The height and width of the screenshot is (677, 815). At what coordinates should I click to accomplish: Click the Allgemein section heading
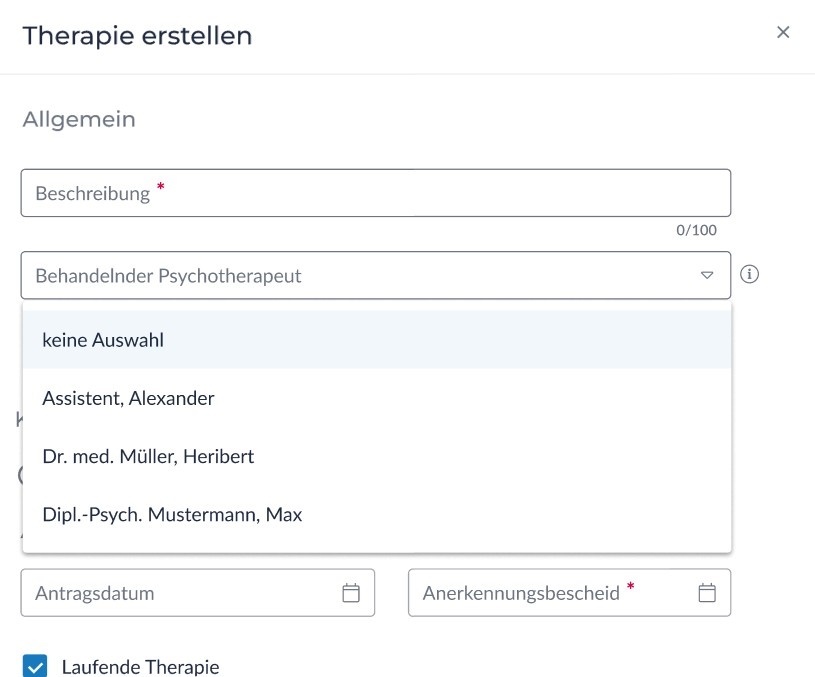click(79, 119)
